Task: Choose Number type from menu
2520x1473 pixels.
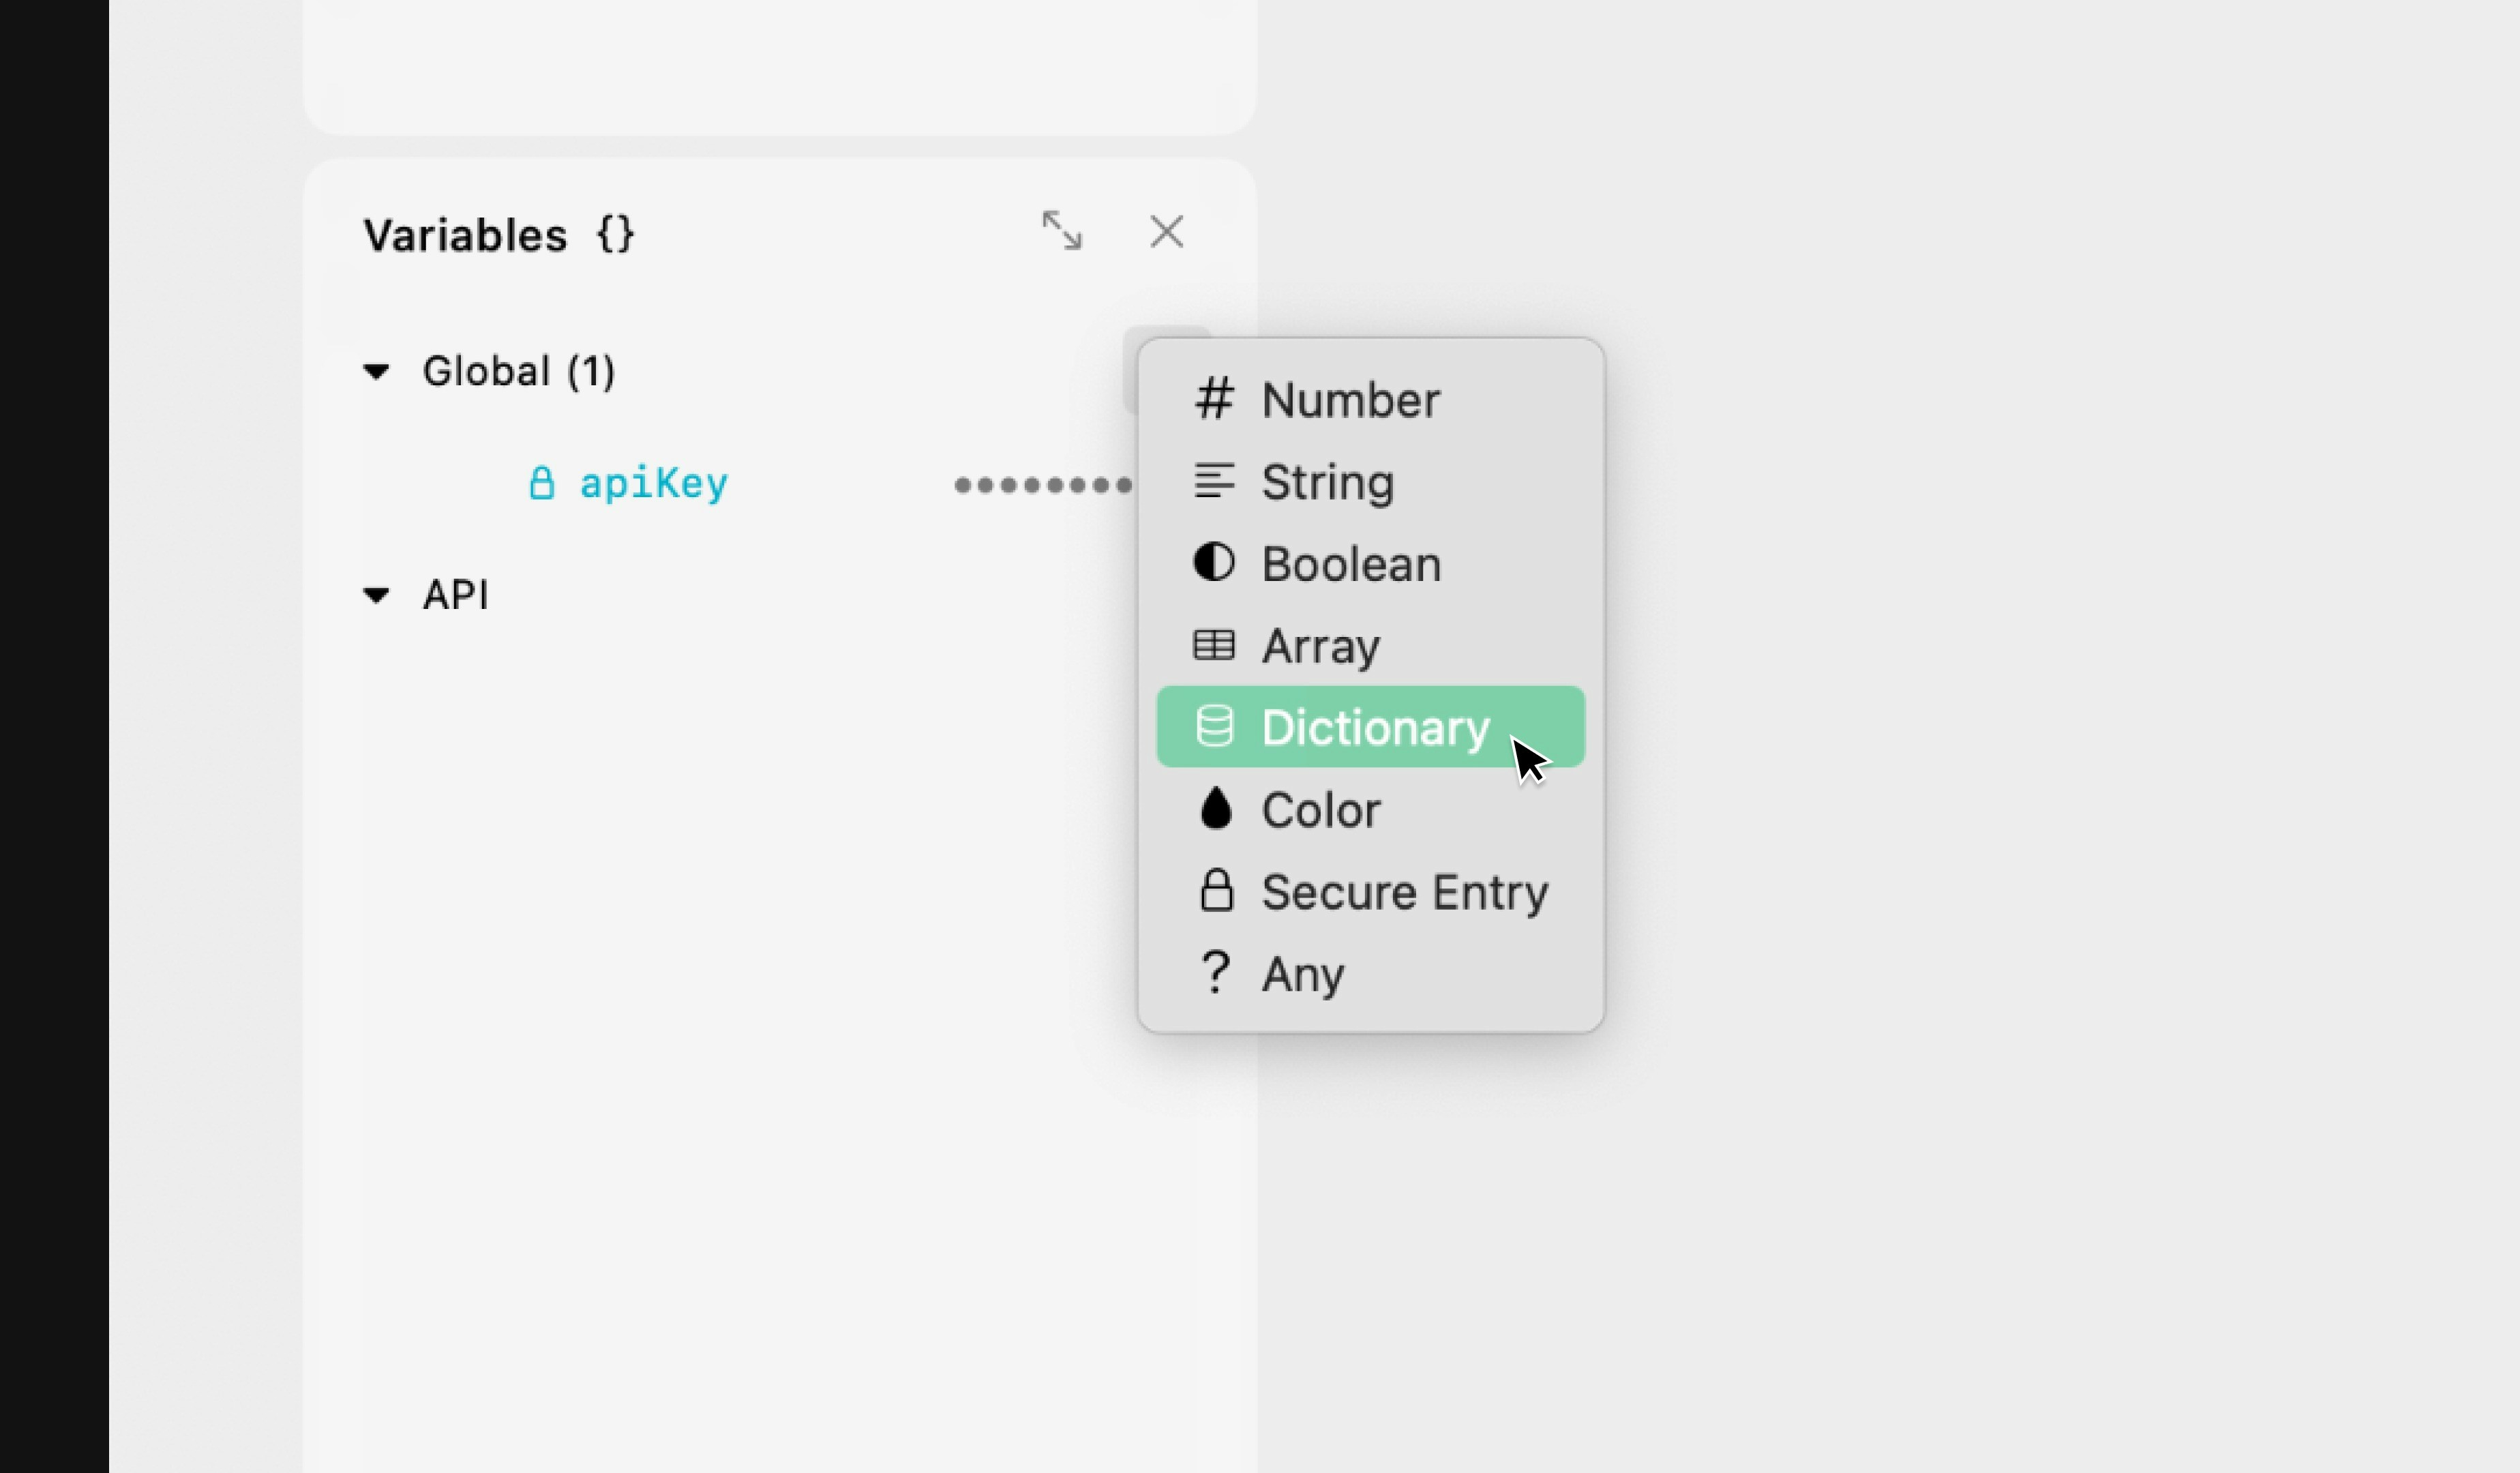Action: [1350, 400]
